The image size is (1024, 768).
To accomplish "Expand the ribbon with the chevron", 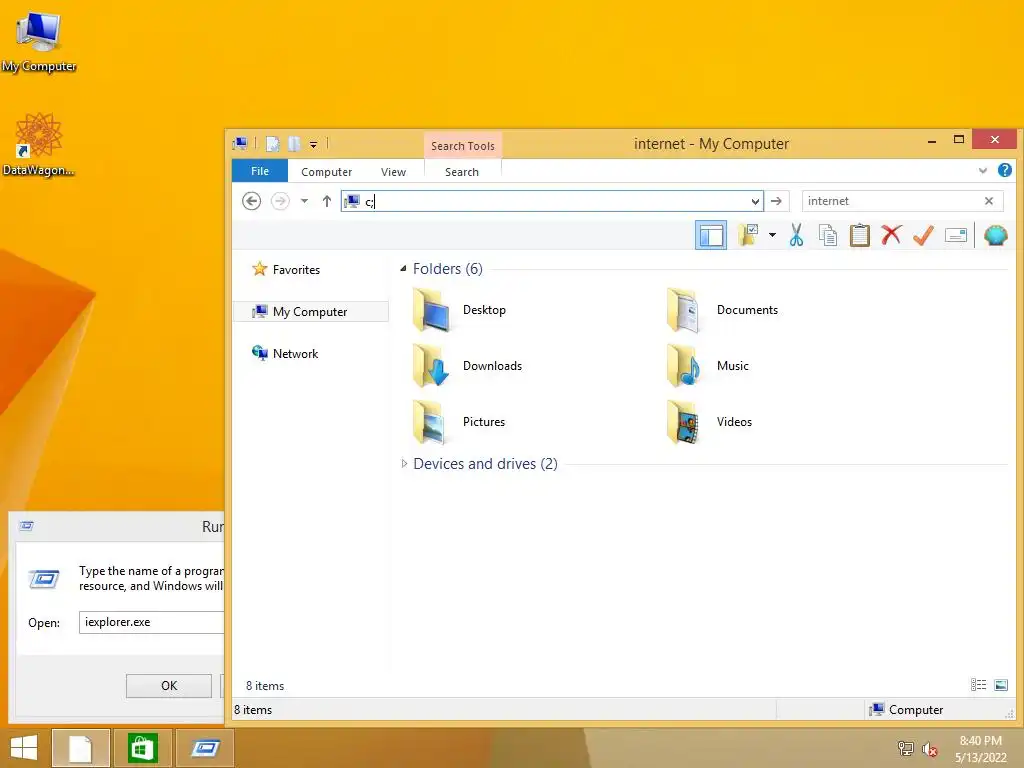I will 982,171.
